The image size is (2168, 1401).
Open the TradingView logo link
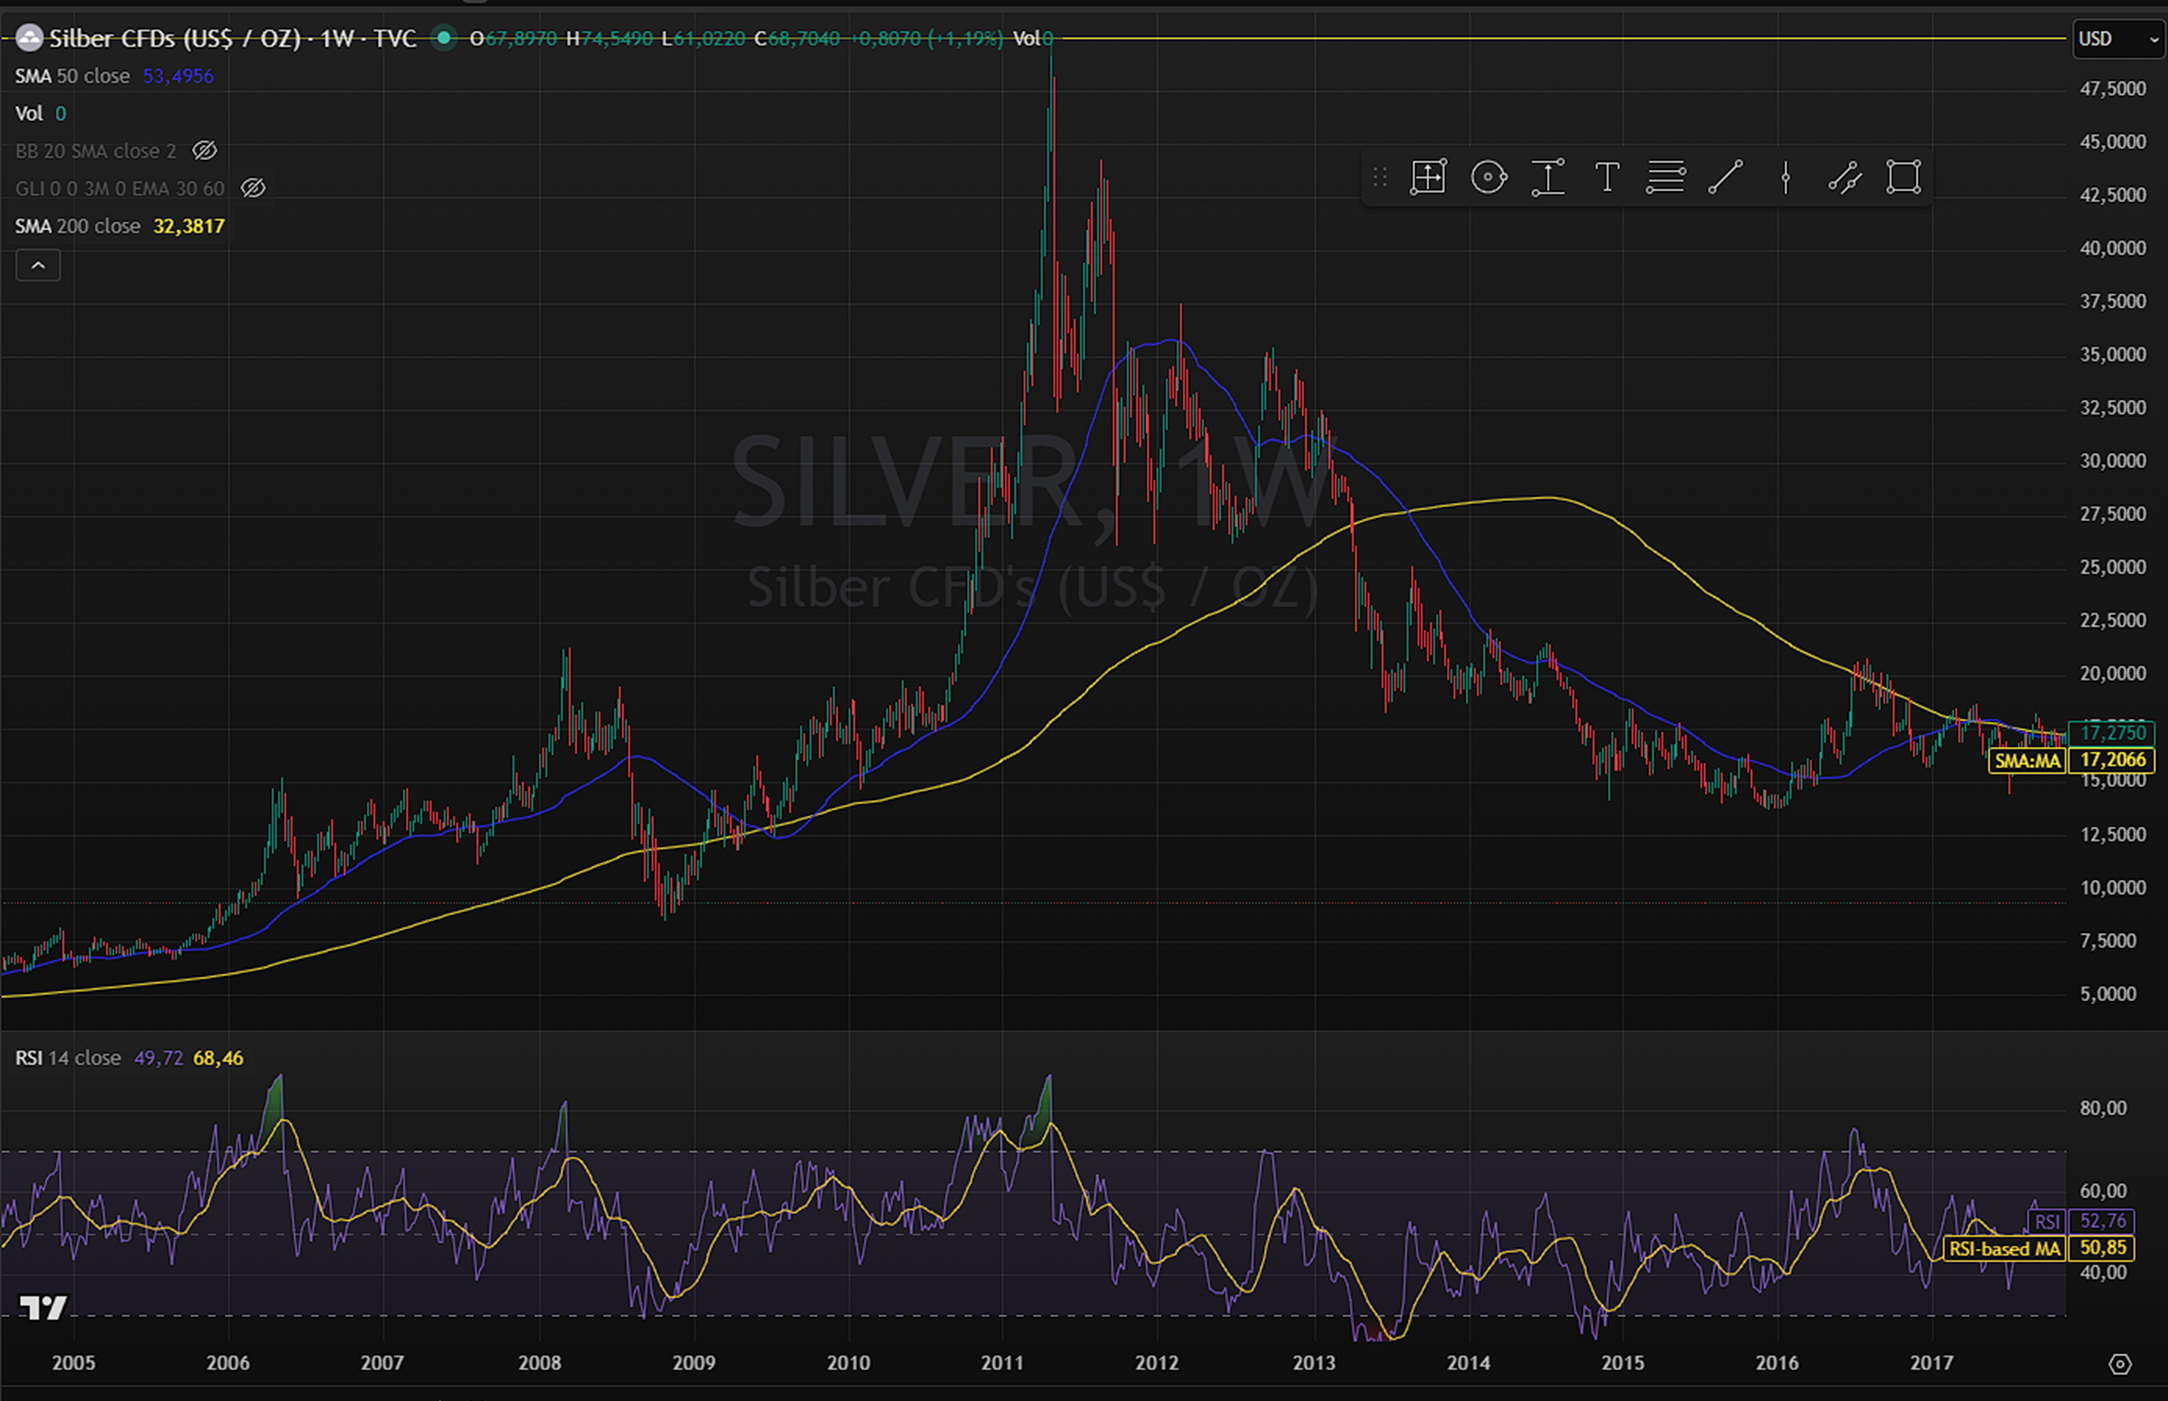(x=43, y=1307)
